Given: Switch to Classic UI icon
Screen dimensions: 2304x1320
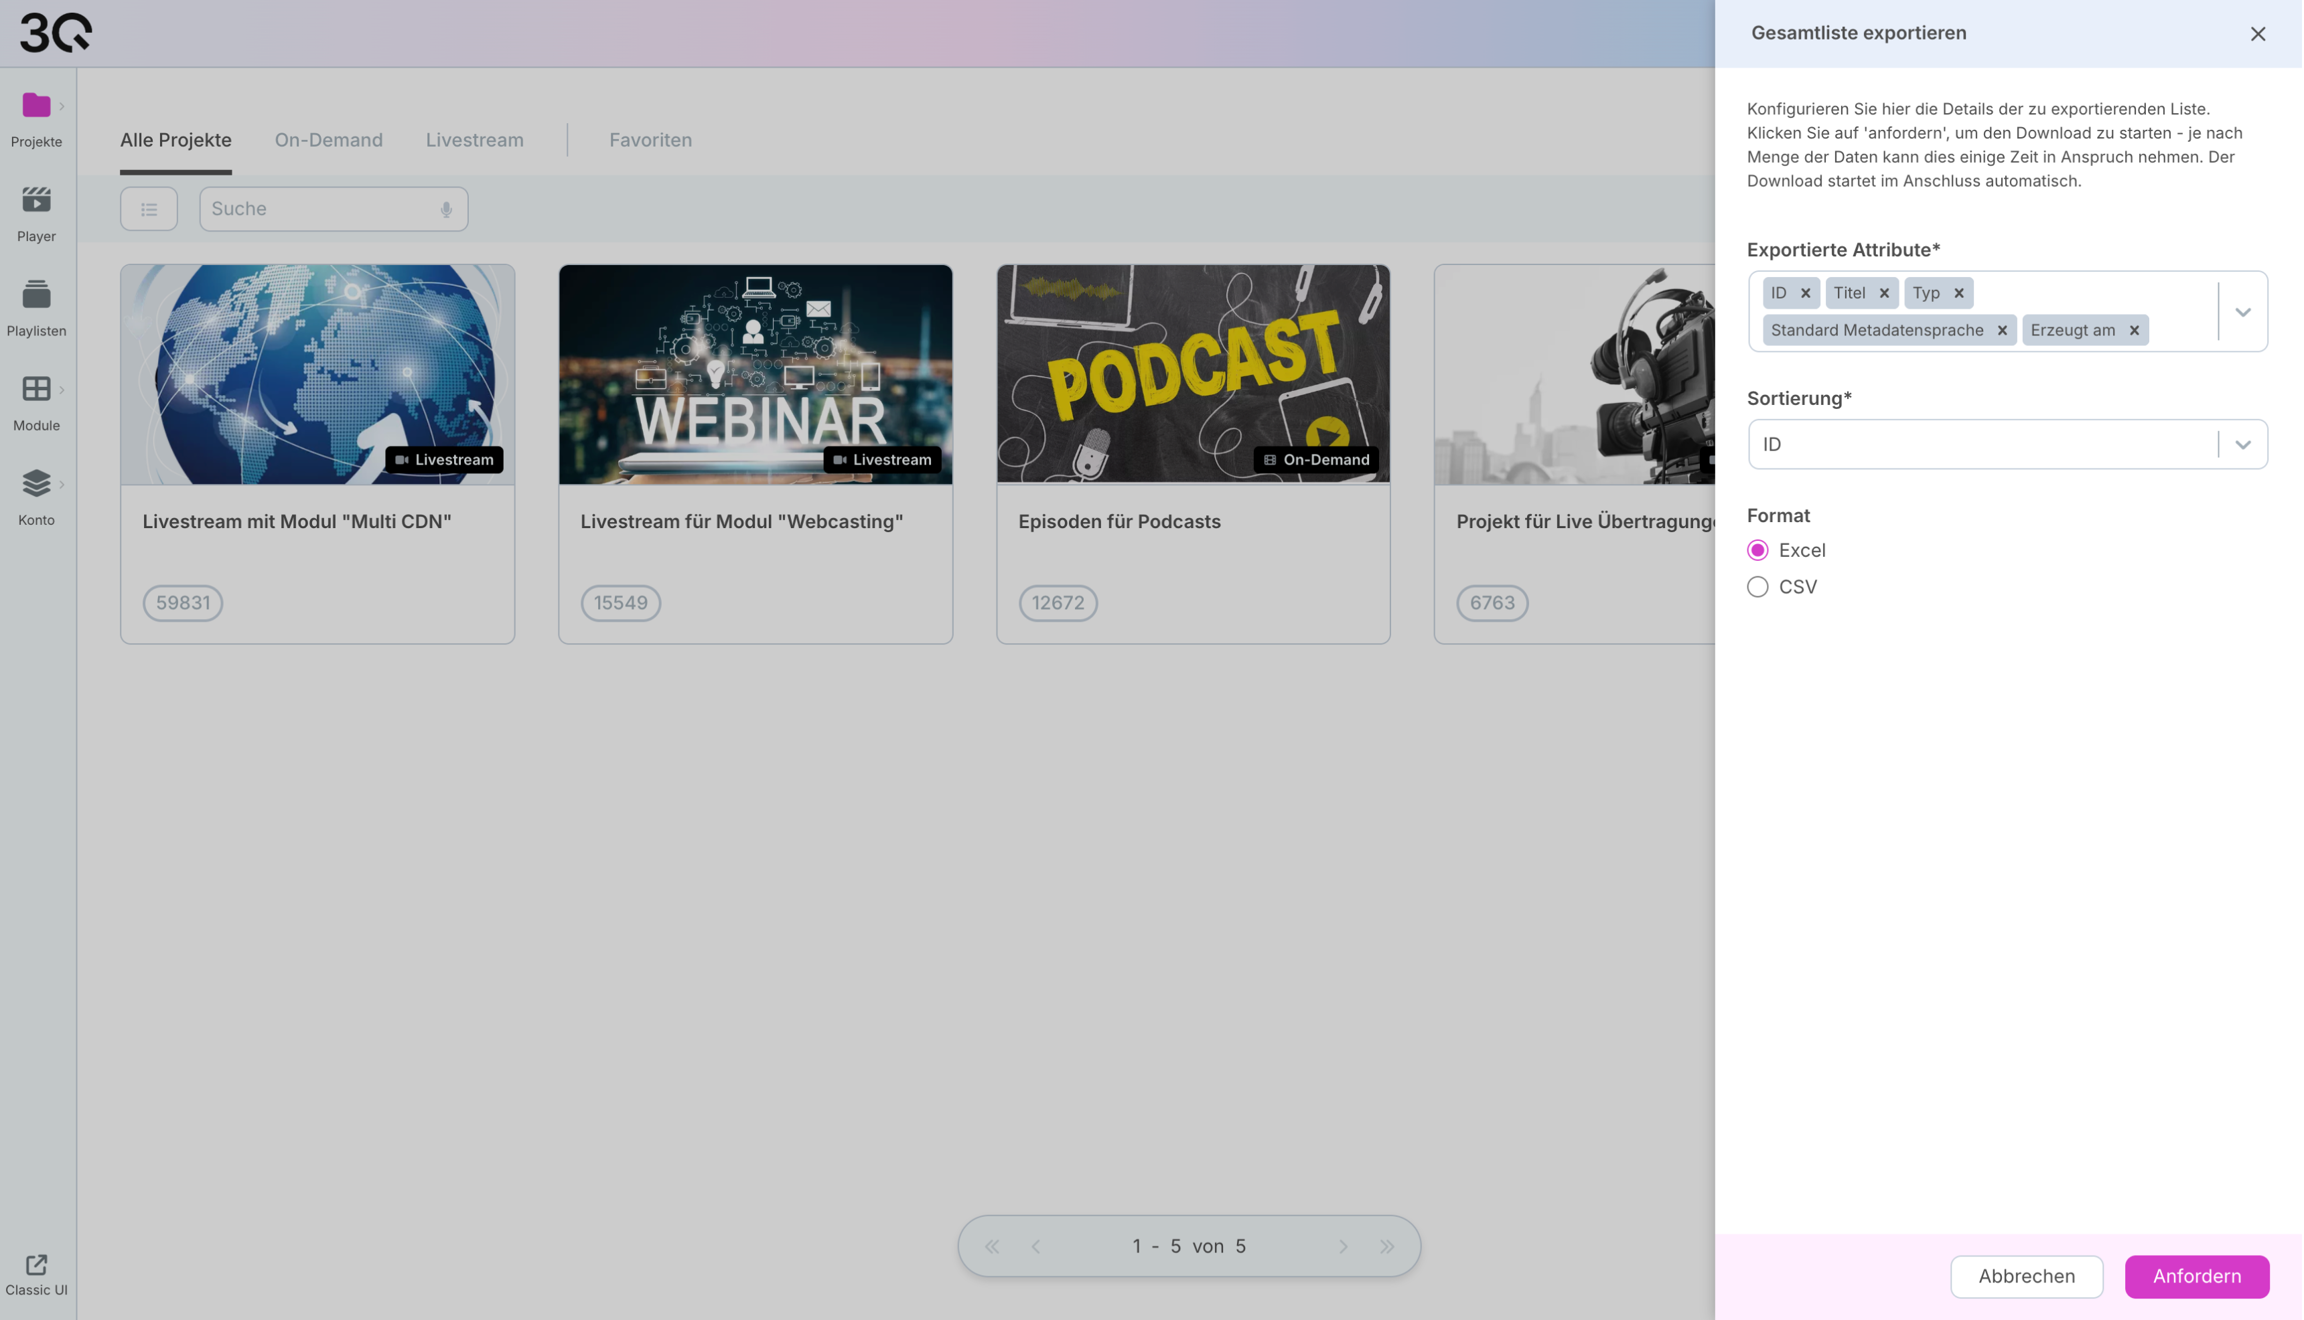Looking at the screenshot, I should pos(36,1265).
